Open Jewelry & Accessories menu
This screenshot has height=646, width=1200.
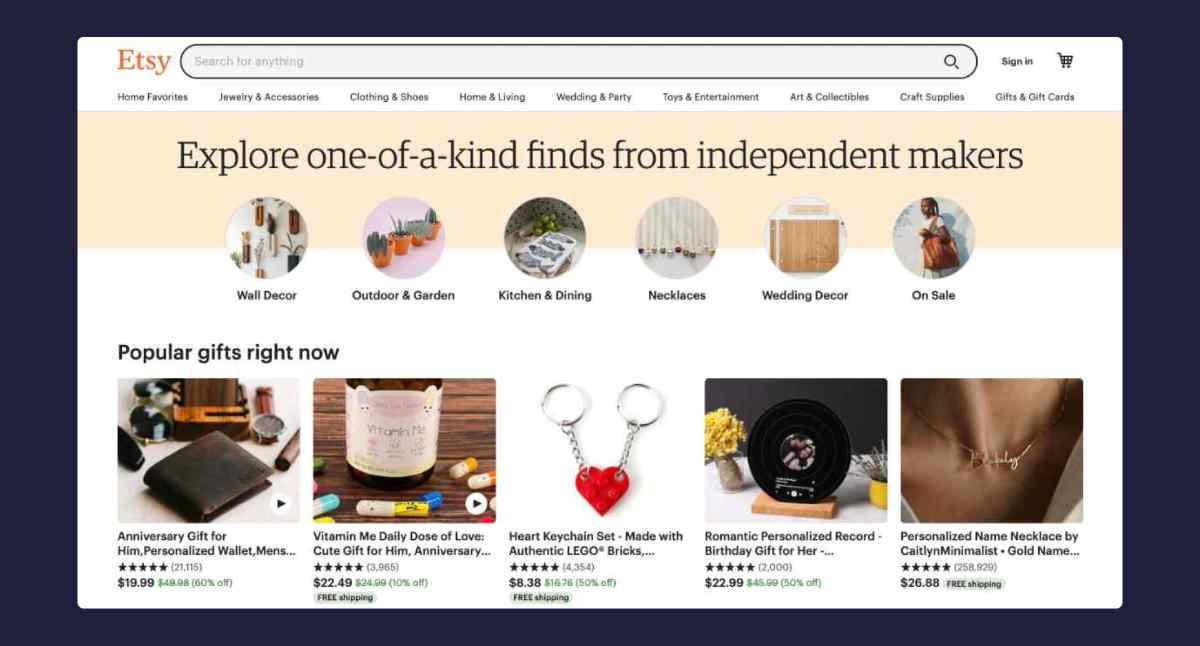(269, 97)
